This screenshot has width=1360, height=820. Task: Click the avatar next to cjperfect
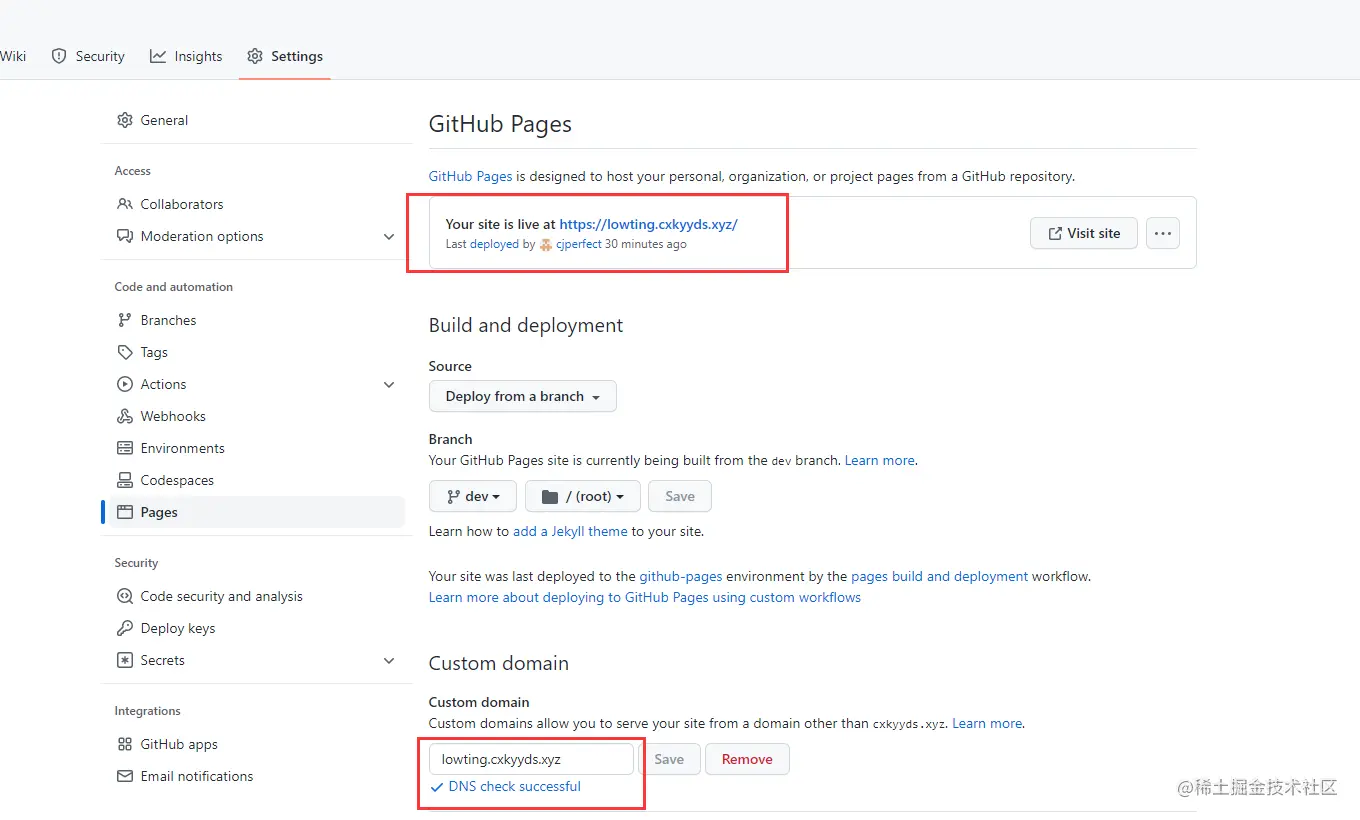[546, 244]
